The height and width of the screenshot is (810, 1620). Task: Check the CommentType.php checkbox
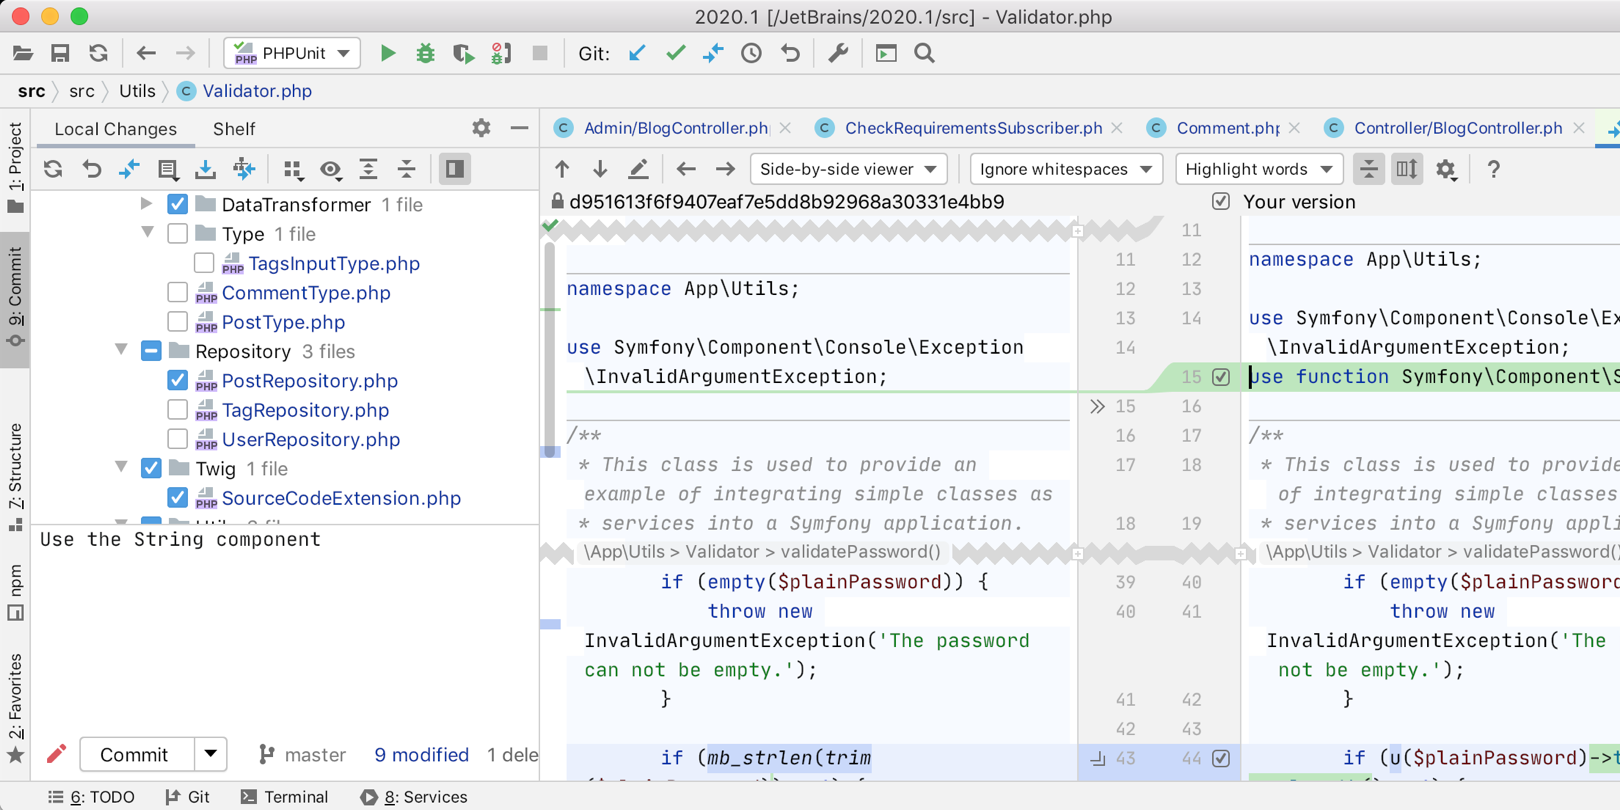click(x=177, y=292)
